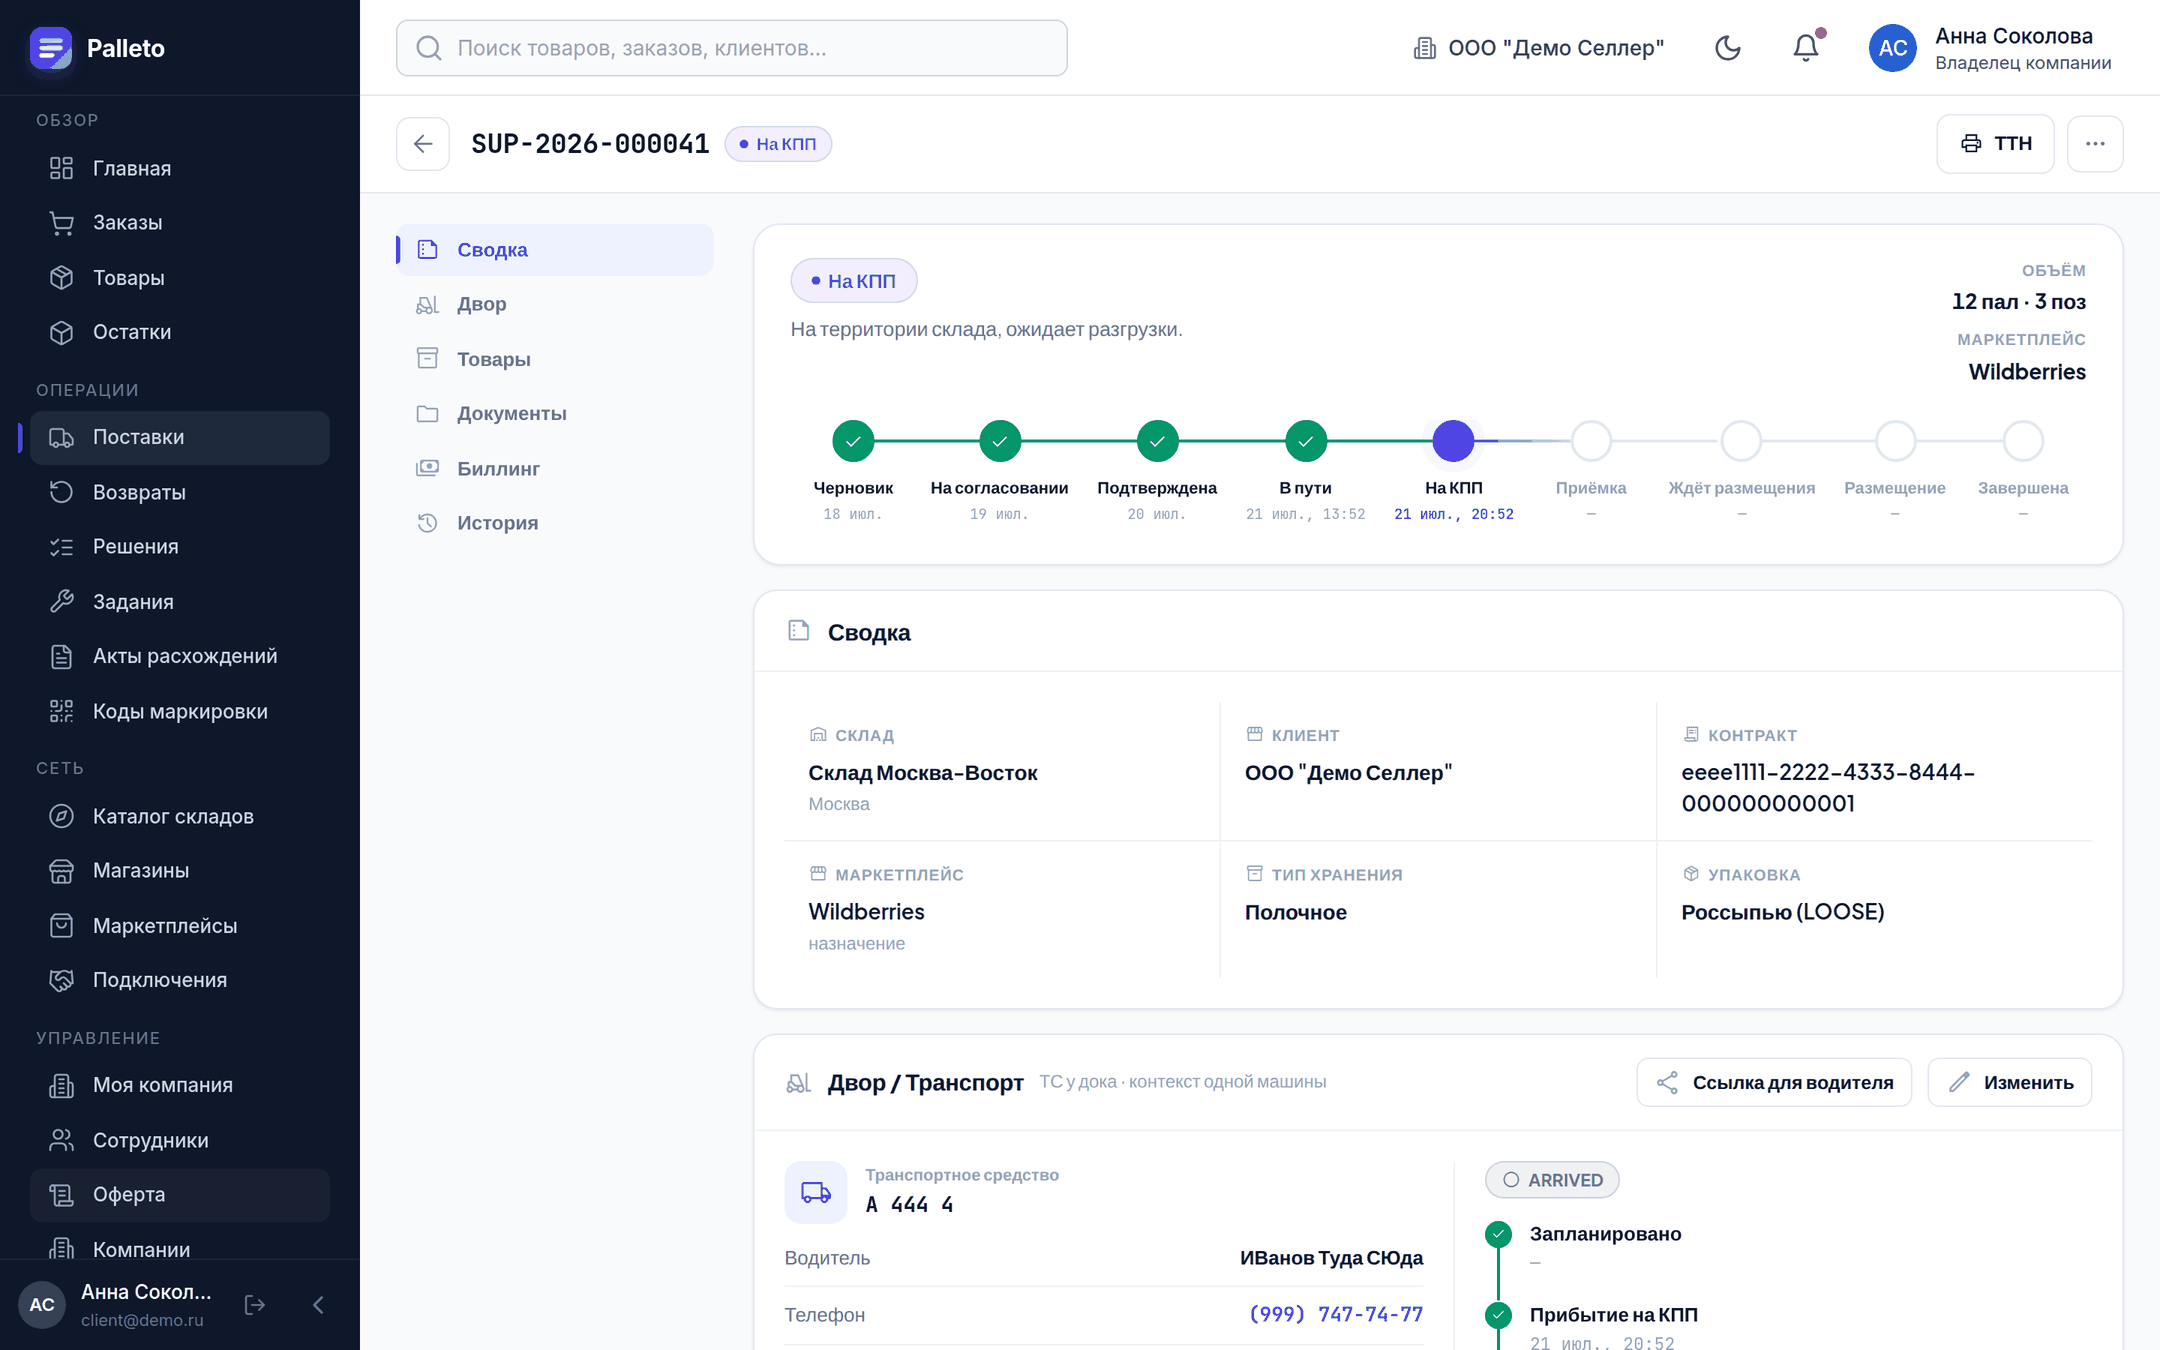Screen dimensions: 2160x1350
Task: Select the История tab
Action: (x=555, y=523)
